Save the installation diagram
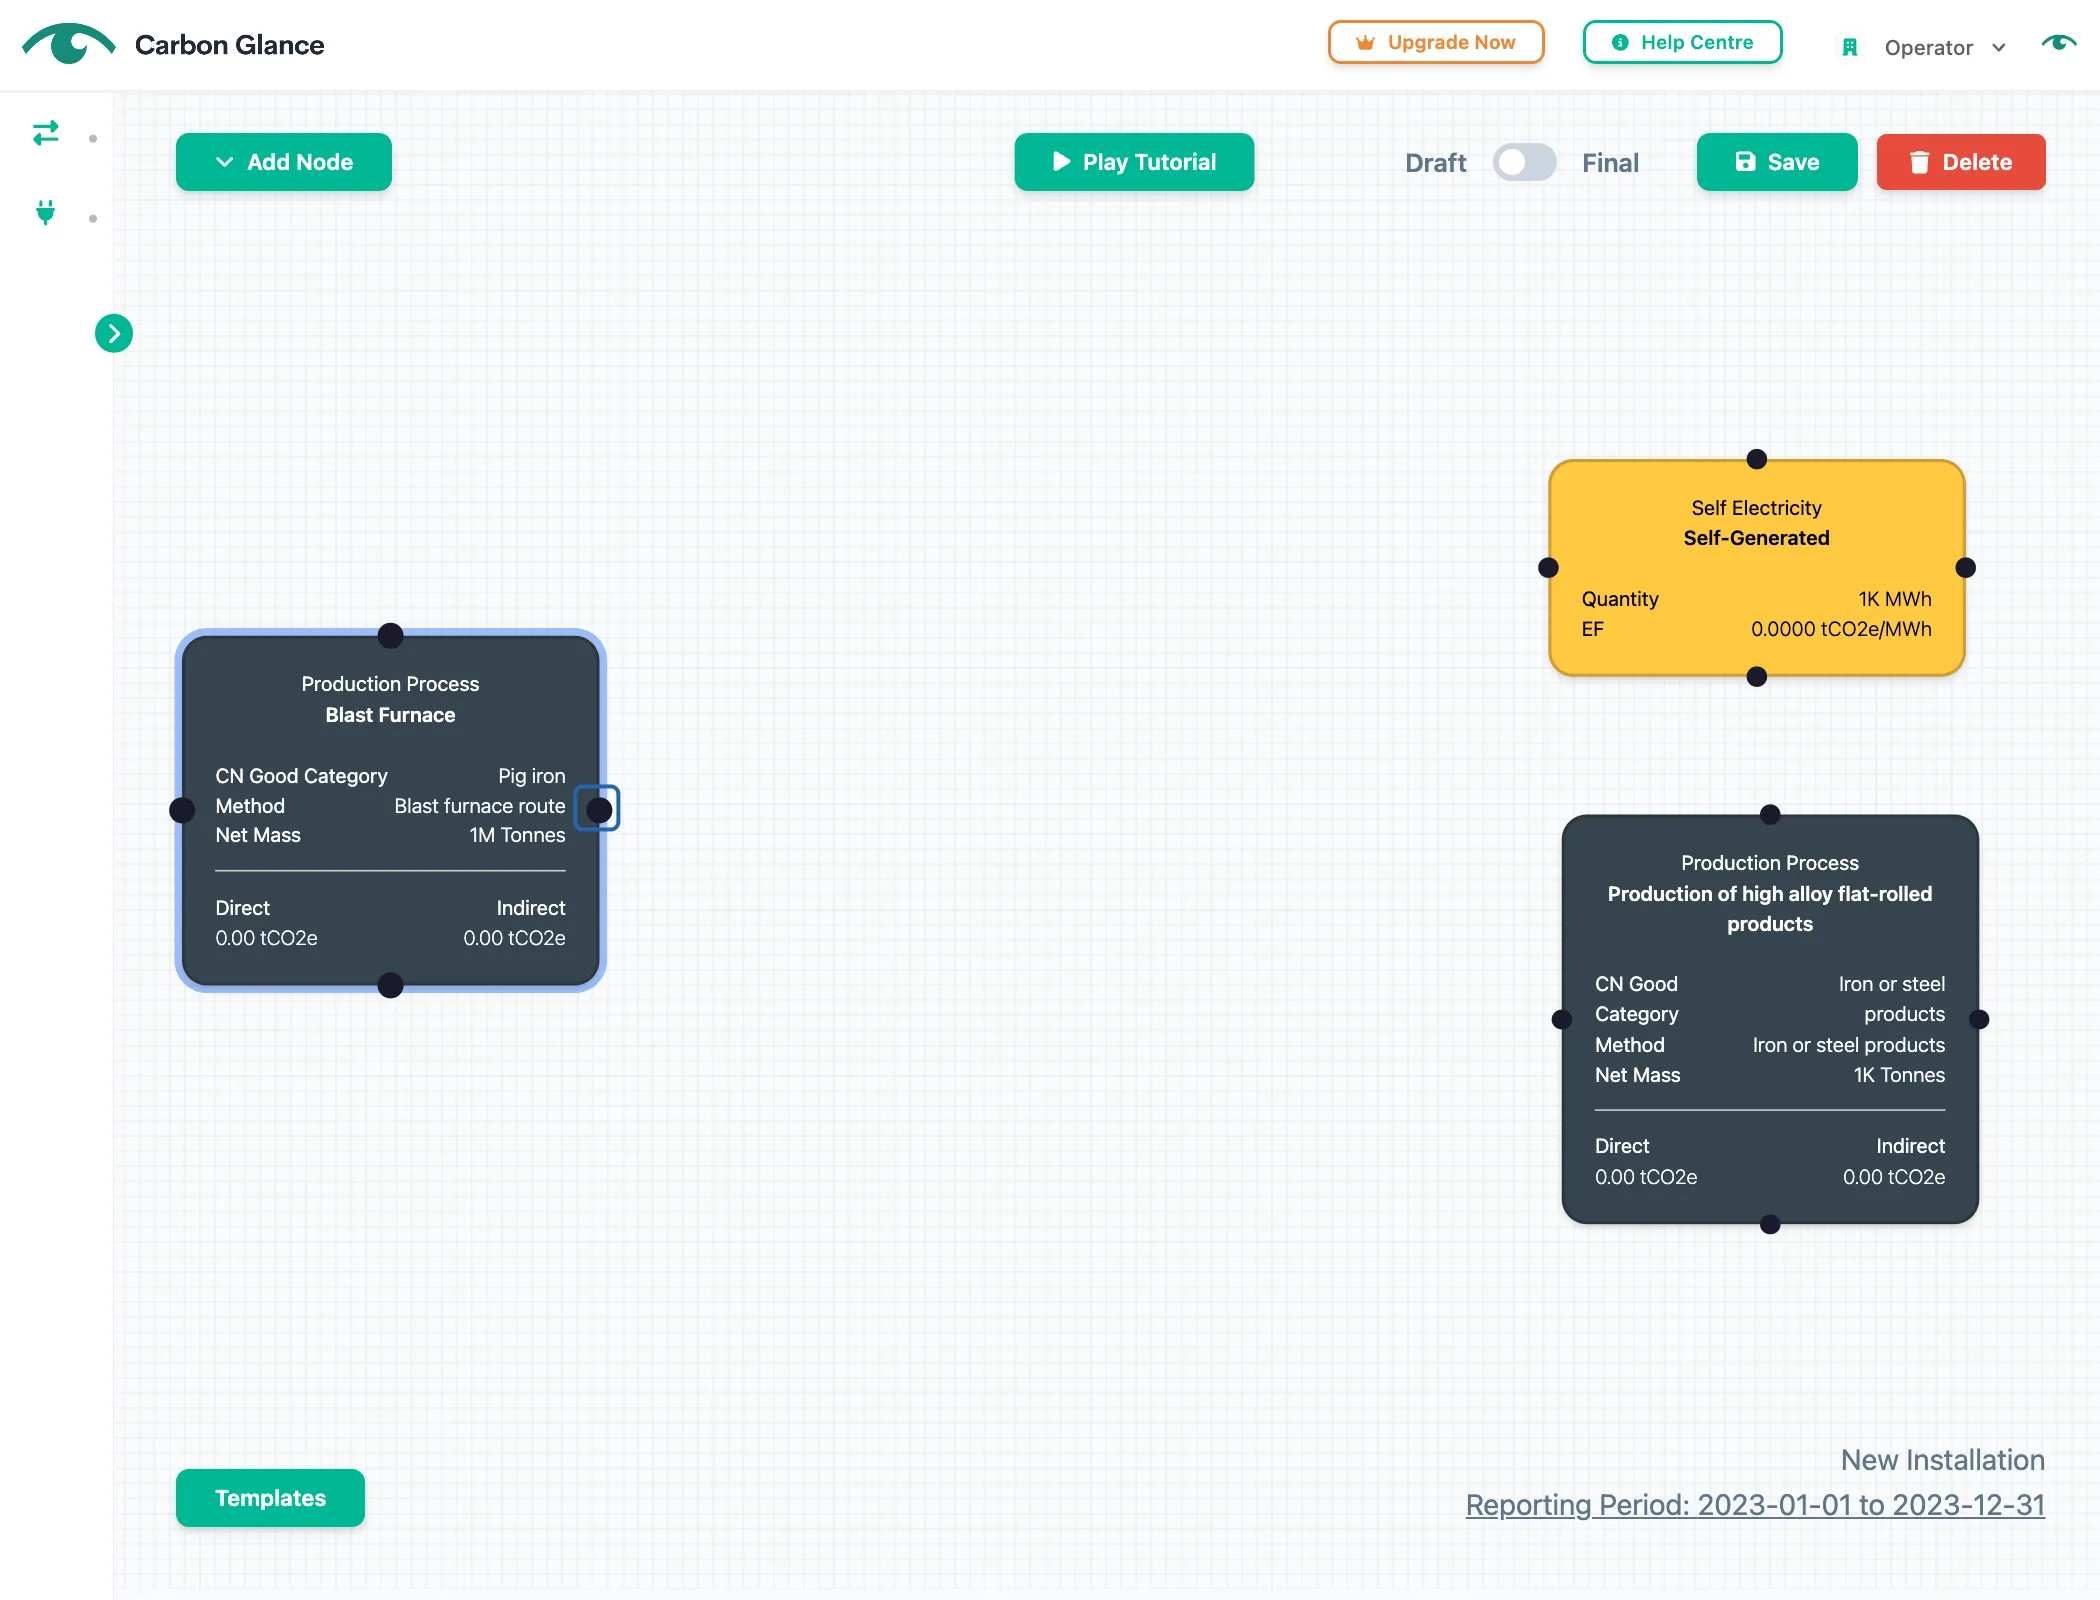The height and width of the screenshot is (1600, 2100). point(1777,162)
